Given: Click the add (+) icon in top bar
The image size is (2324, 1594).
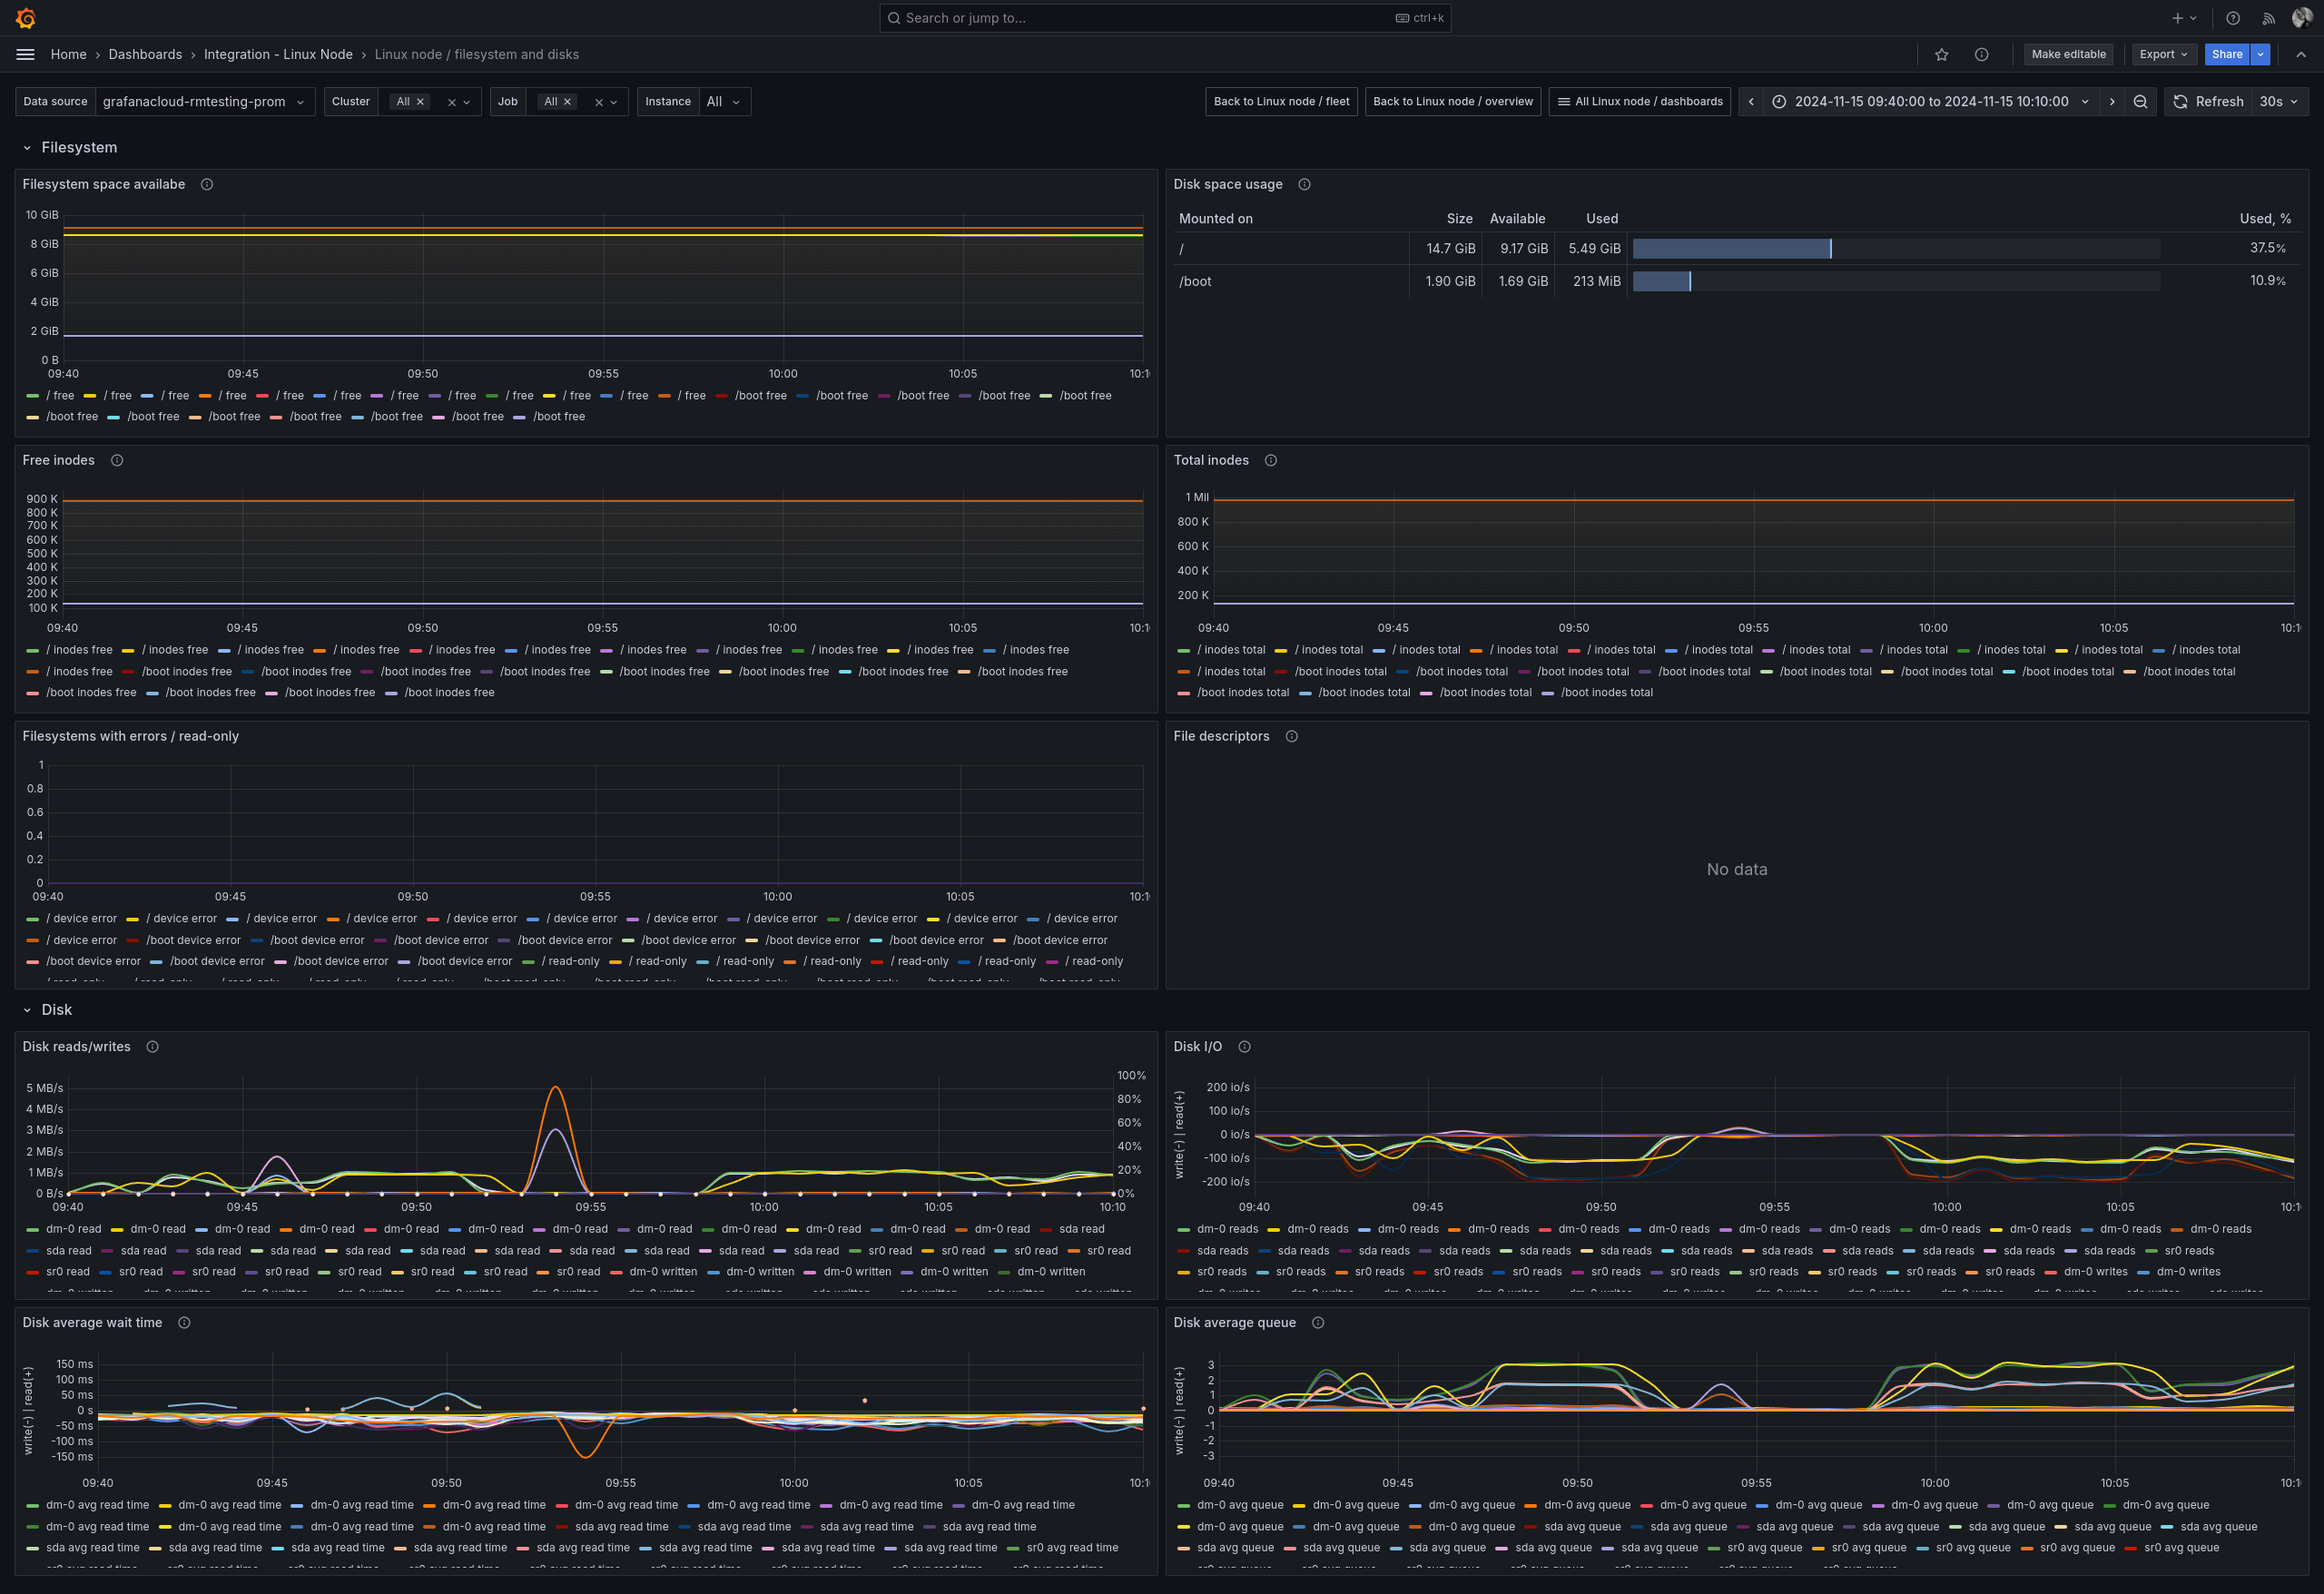Looking at the screenshot, I should coord(2176,17).
